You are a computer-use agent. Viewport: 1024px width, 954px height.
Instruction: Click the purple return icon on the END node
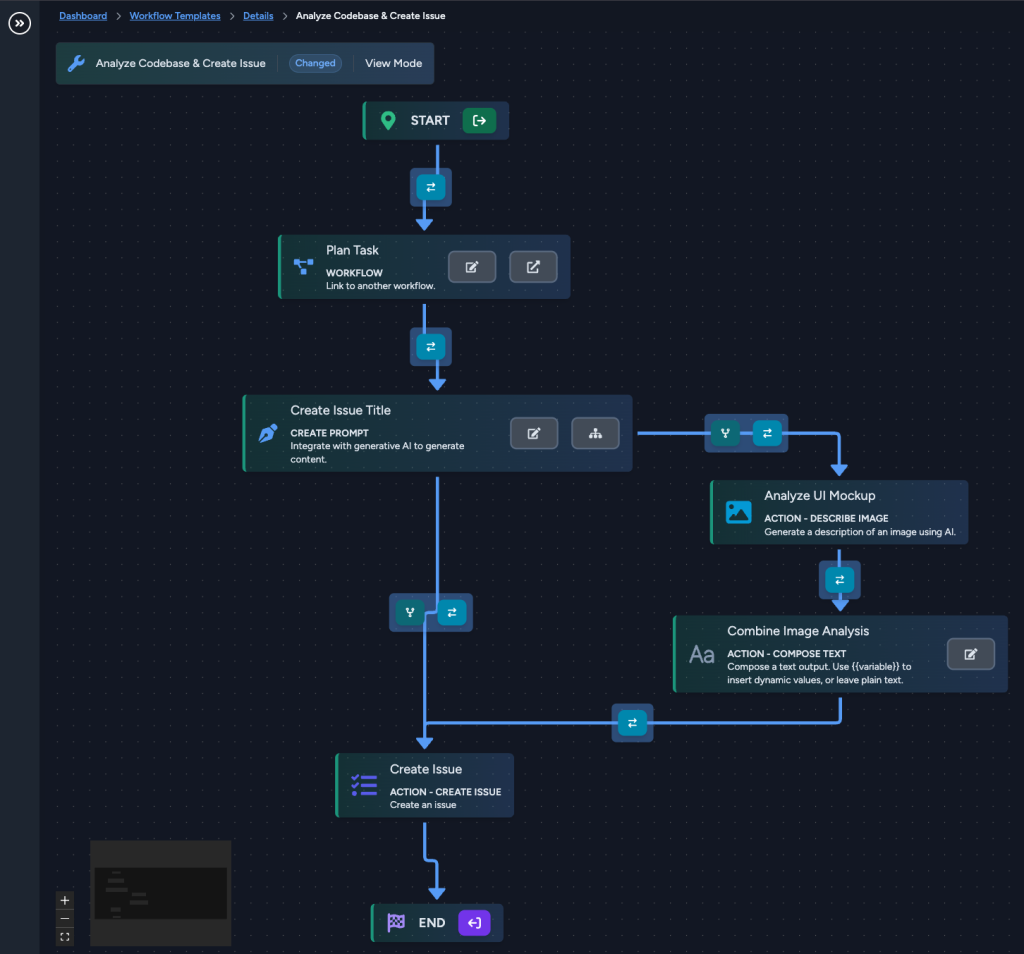[474, 922]
